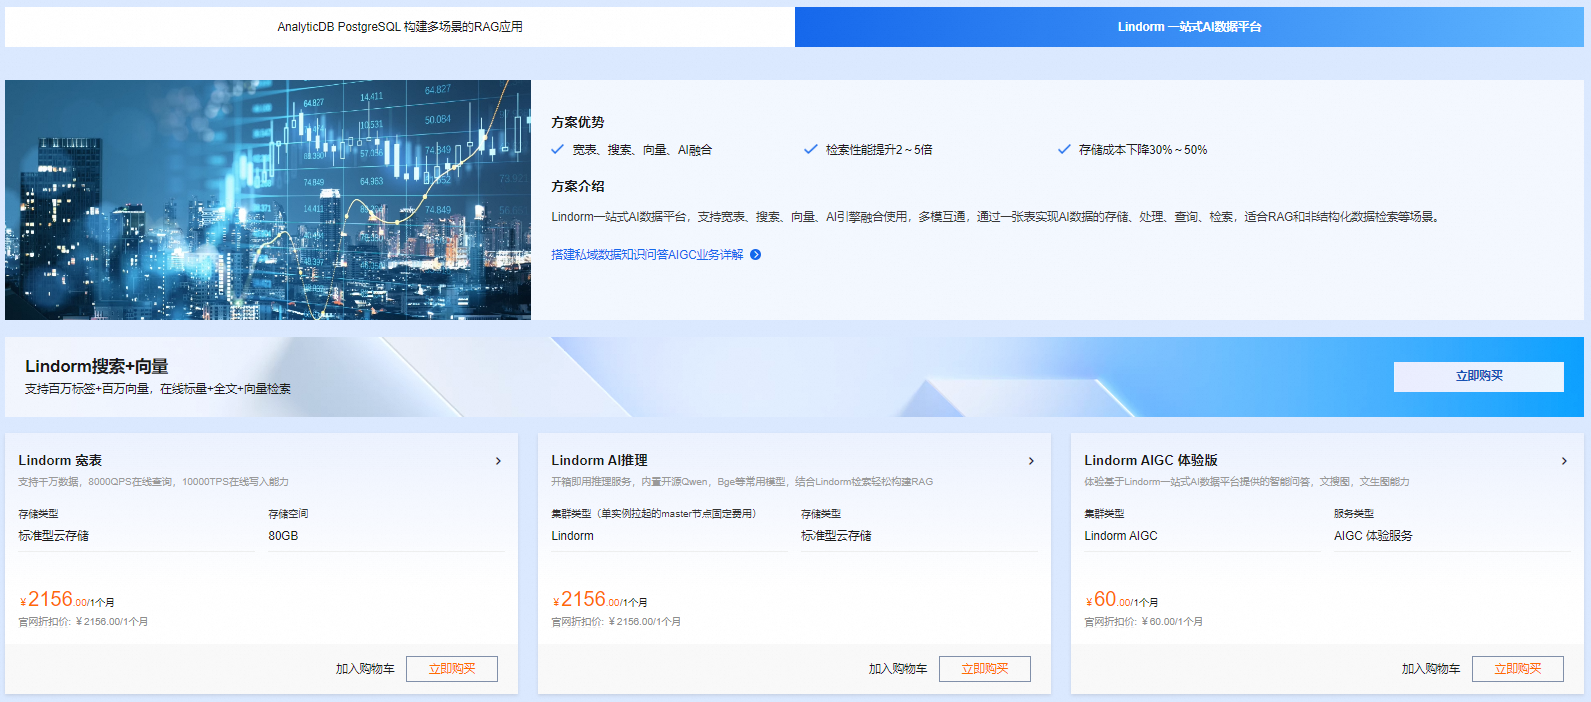Click the Lindorm搜索+向量 banner heading
Viewport: 1591px width, 702px height.
coord(96,366)
